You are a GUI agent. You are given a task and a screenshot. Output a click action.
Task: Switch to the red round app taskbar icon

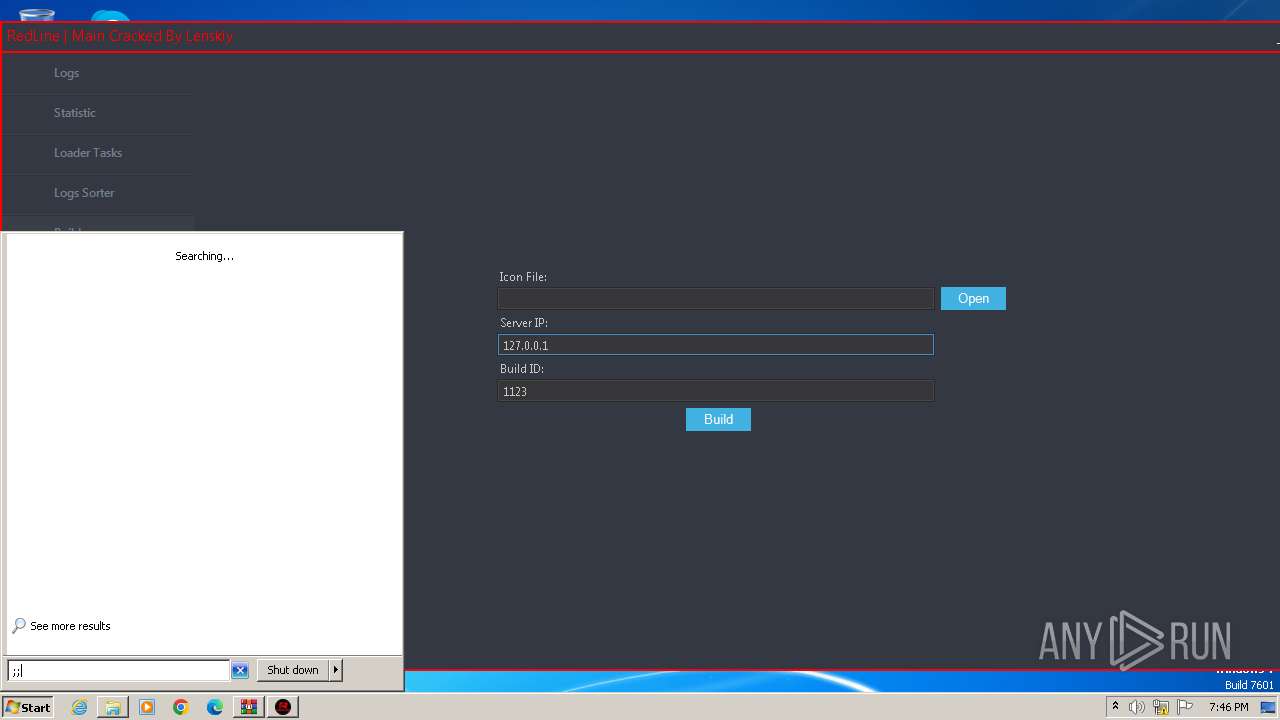pyautogui.click(x=283, y=707)
